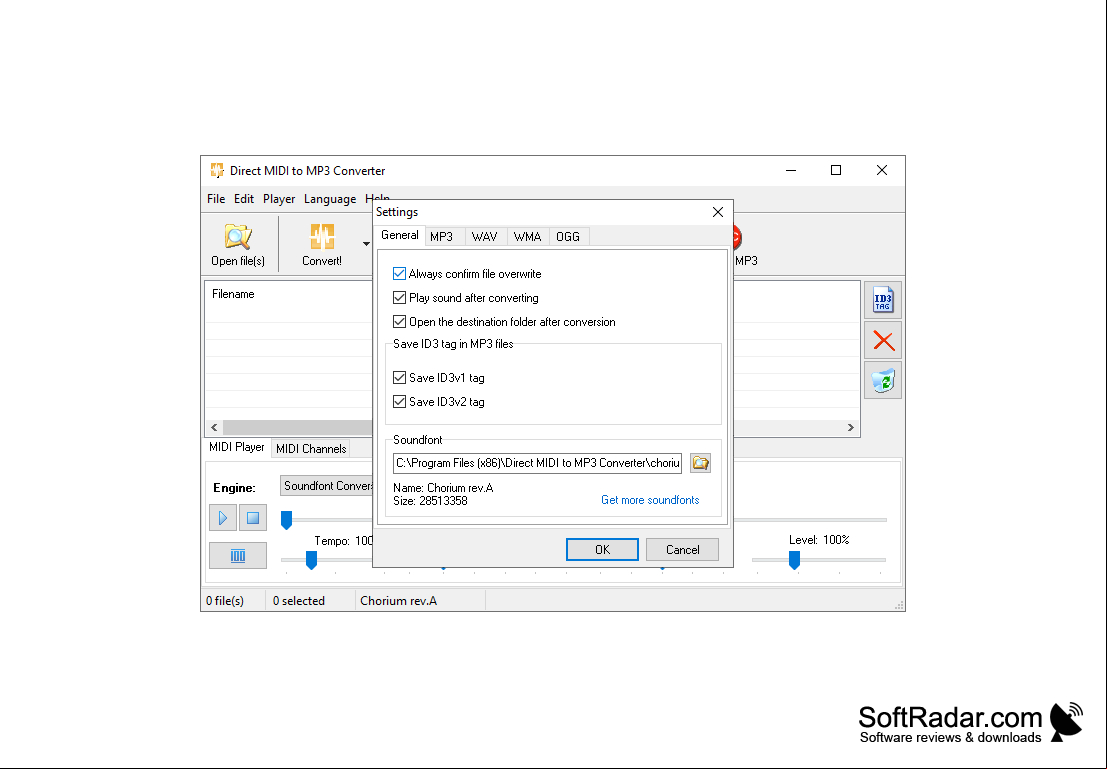Screen dimensions: 1107x769
Task: Maximize the Direct MIDI to MP3 Converter window
Action: (836, 170)
